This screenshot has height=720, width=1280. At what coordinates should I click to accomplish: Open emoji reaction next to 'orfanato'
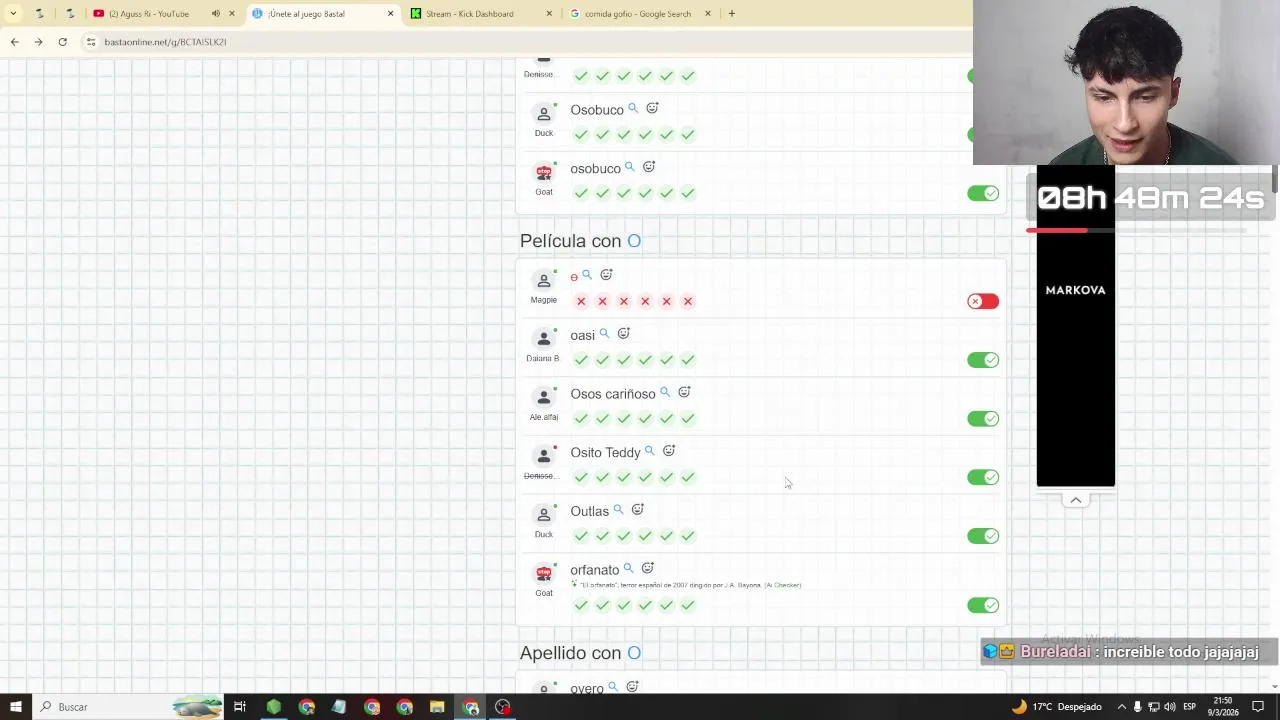(647, 568)
